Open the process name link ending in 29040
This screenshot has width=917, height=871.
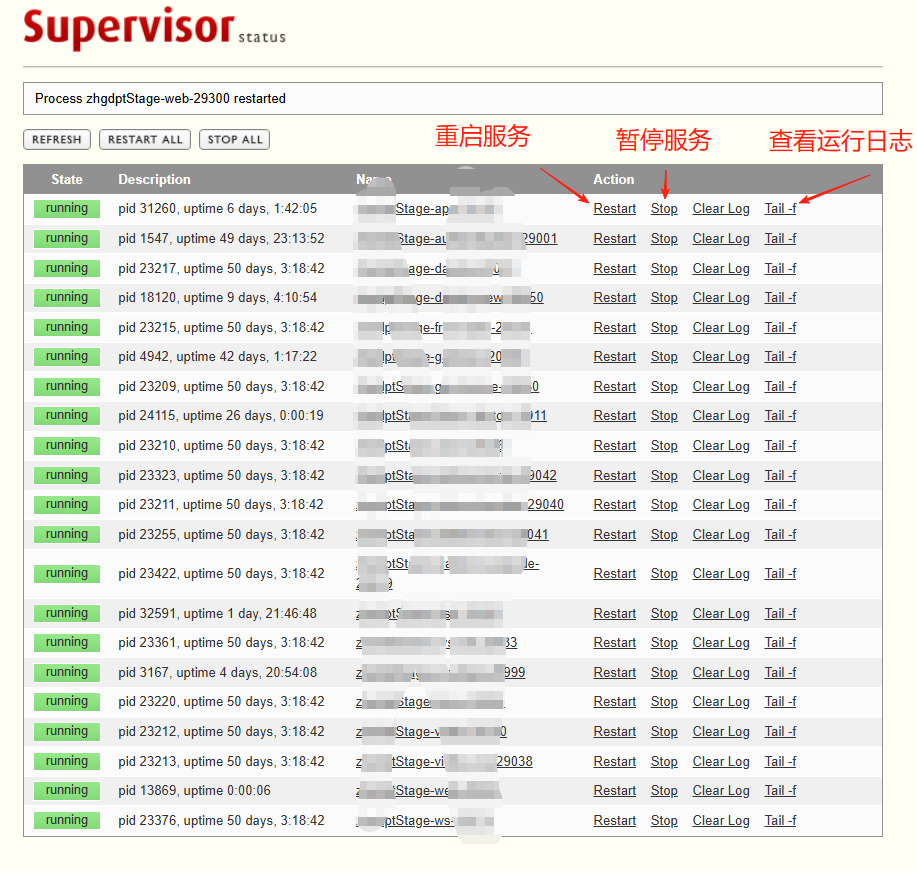[x=460, y=504]
